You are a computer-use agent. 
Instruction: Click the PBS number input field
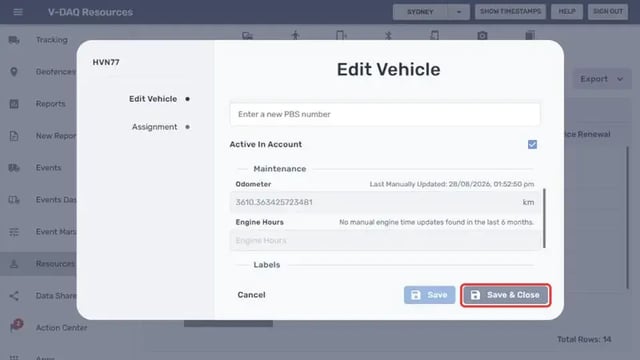[384, 114]
